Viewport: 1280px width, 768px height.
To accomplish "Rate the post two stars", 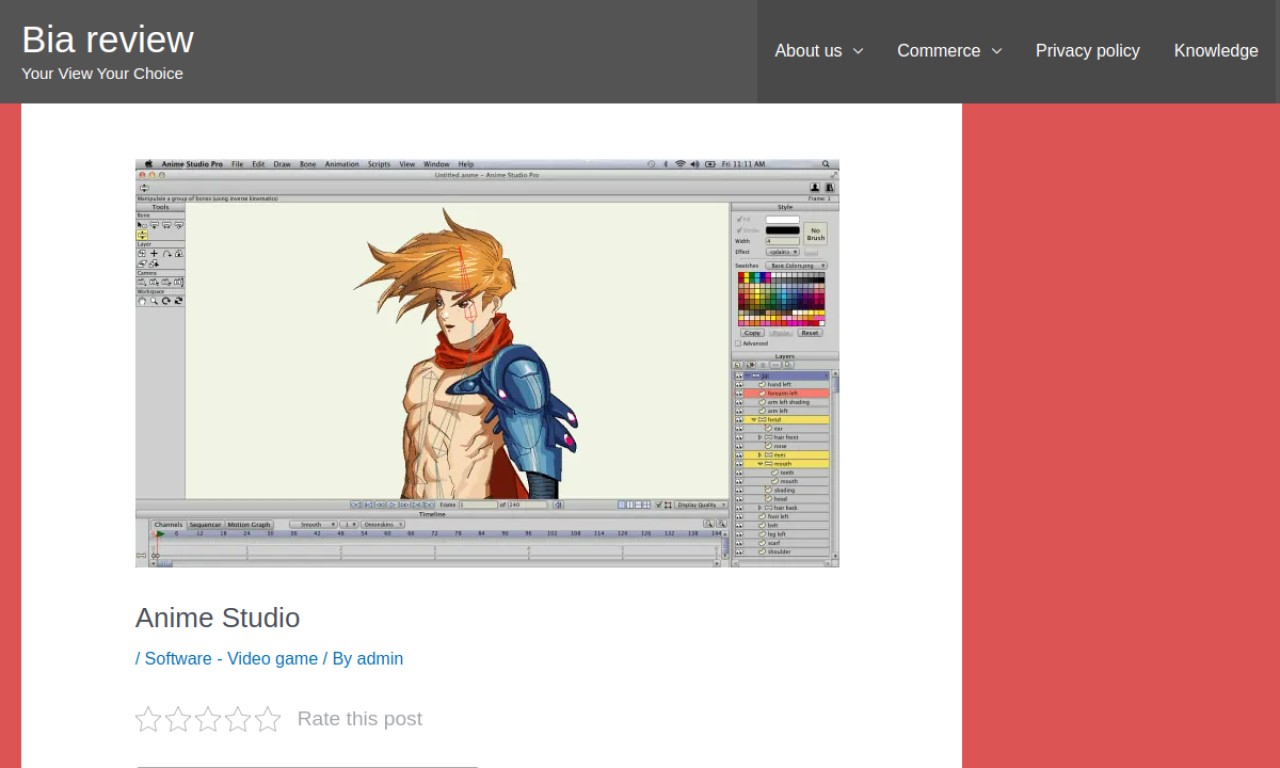I will [178, 719].
